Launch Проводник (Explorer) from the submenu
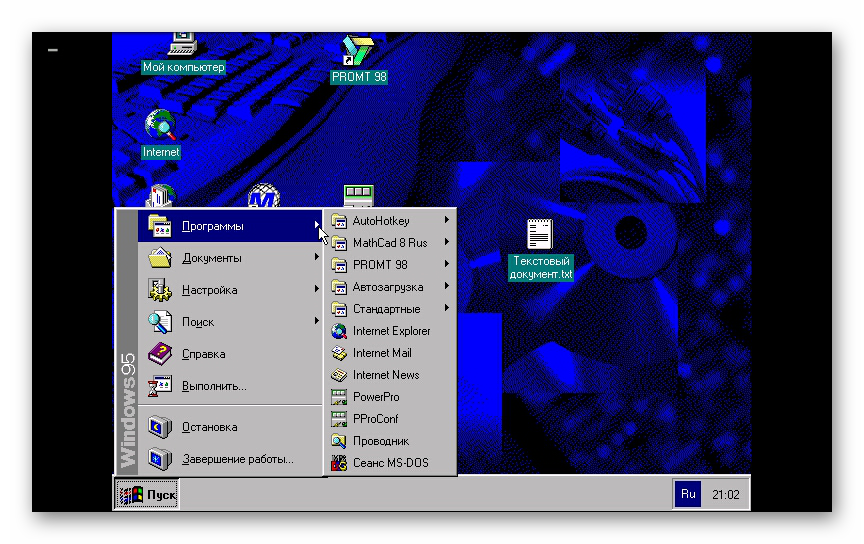This screenshot has height=544, width=864. click(x=380, y=441)
